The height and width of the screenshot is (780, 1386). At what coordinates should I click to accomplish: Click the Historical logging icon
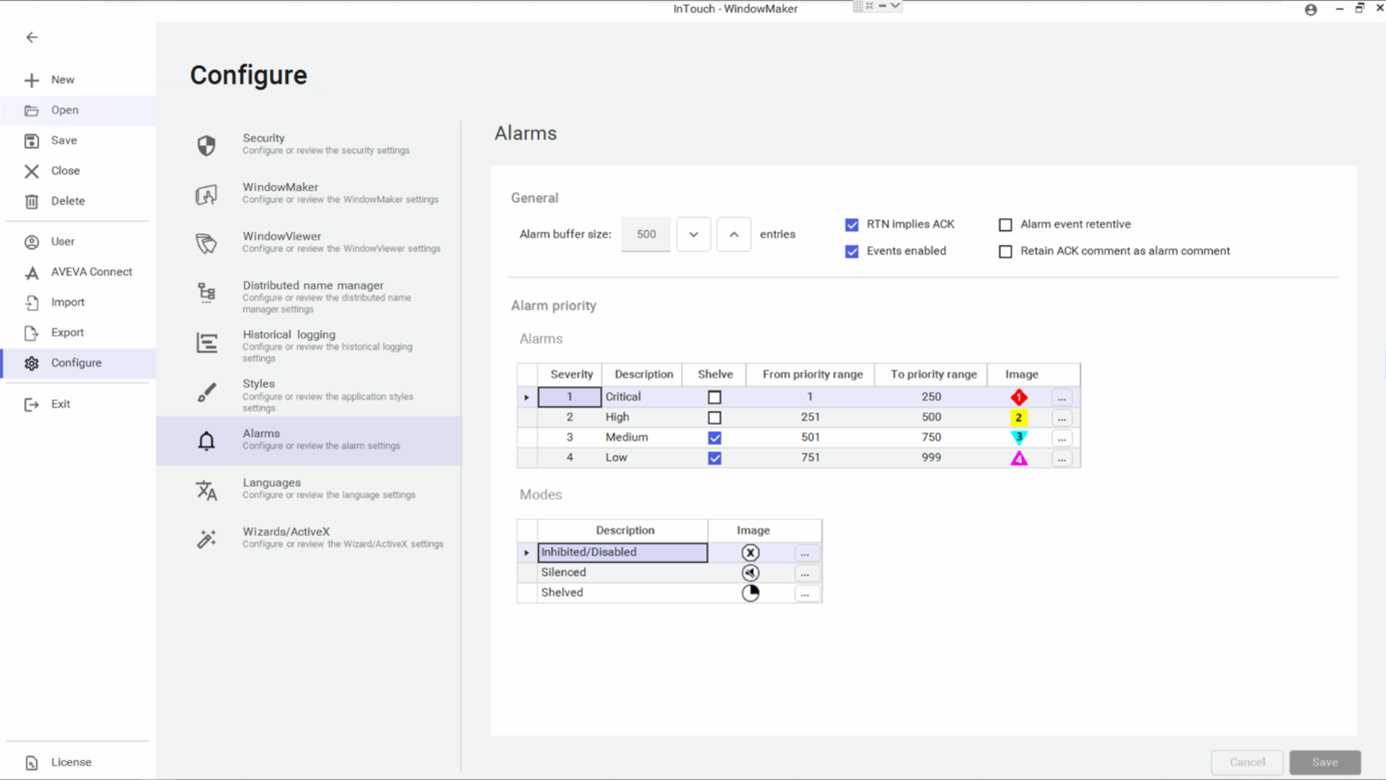(x=207, y=343)
